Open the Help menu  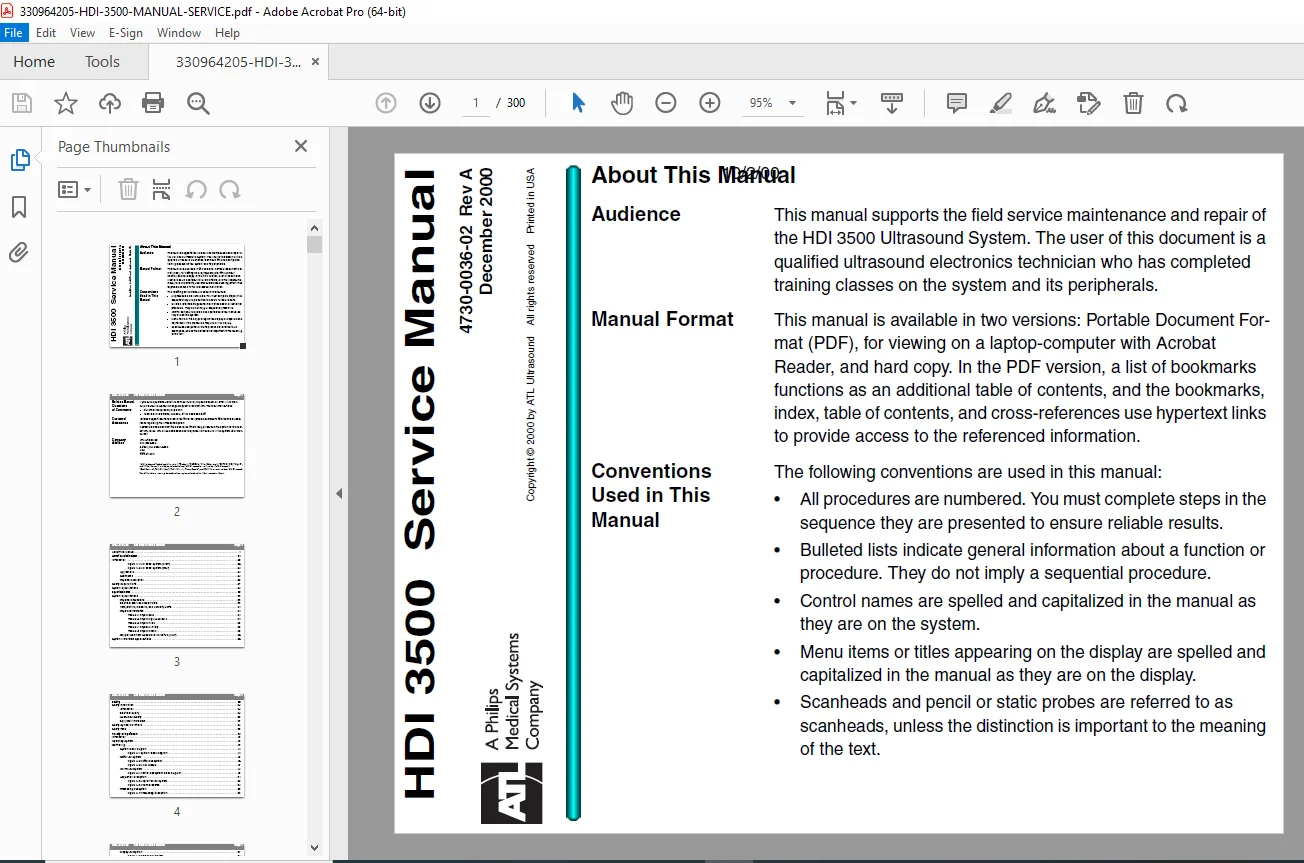tap(228, 33)
